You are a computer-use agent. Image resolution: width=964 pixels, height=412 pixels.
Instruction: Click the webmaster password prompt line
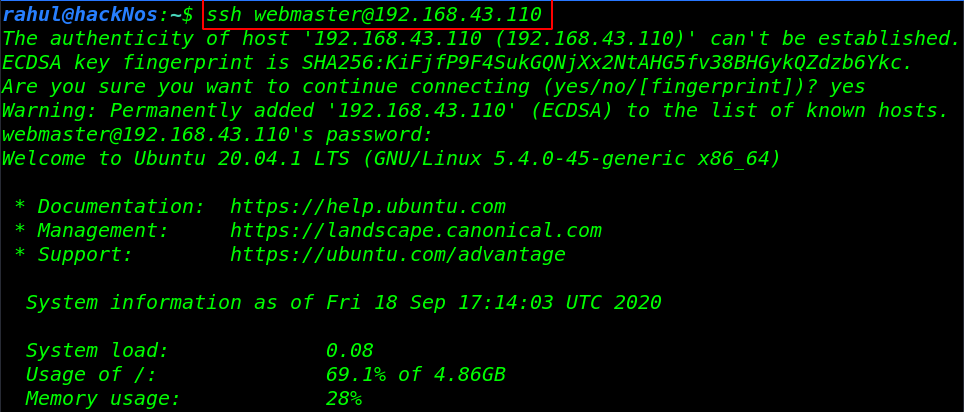pyautogui.click(x=218, y=135)
